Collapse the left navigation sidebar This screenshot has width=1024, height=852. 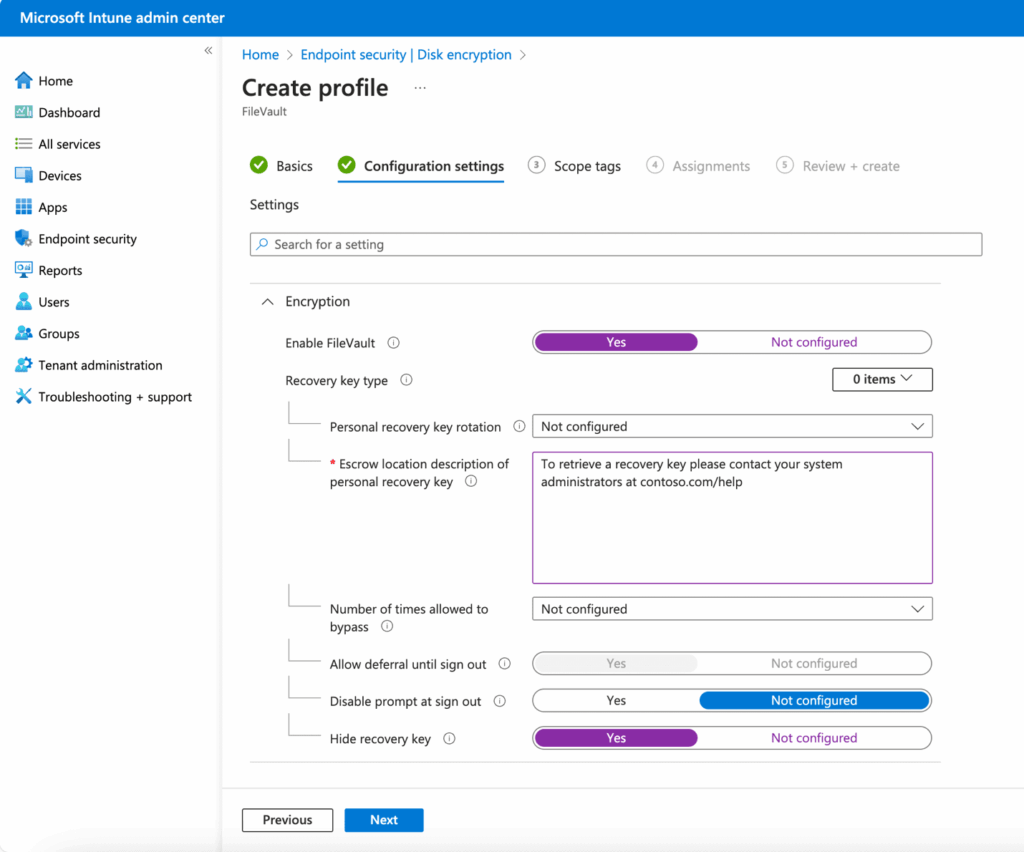click(x=208, y=50)
